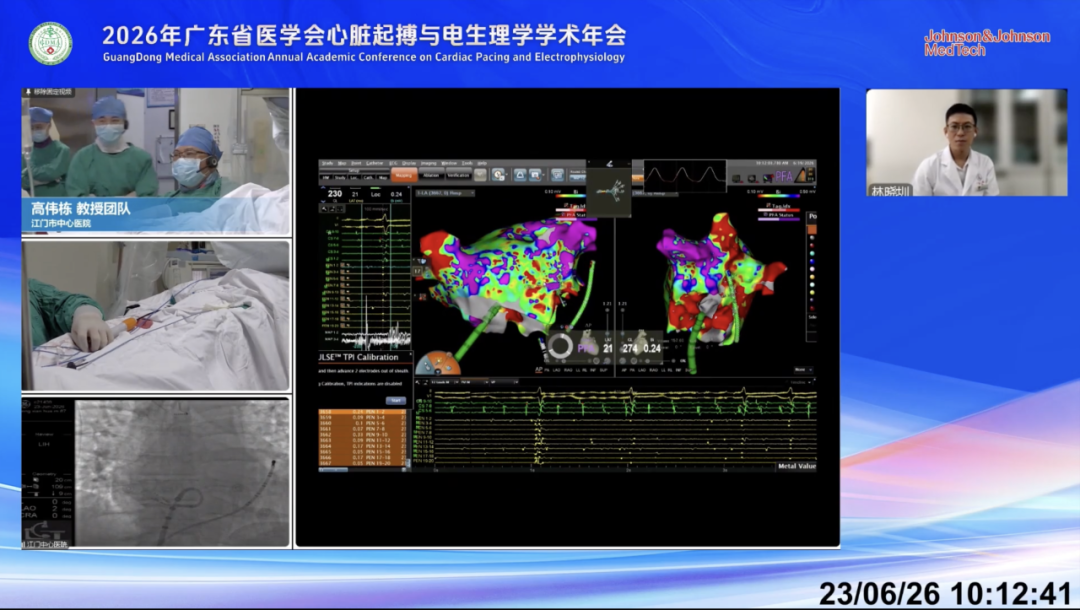Adjust right map purple PFA Status bar
Screen dimensions: 1080x610
point(779,220)
